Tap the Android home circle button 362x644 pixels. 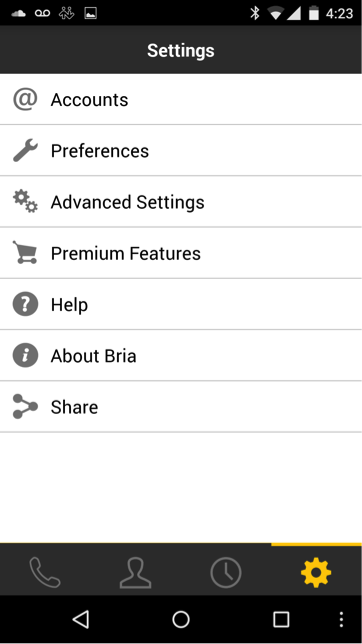181,619
